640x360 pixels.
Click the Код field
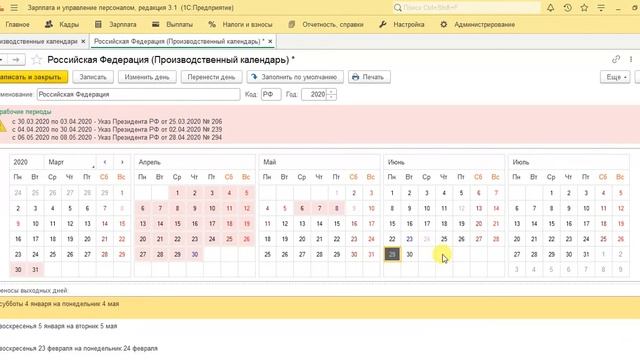click(271, 94)
